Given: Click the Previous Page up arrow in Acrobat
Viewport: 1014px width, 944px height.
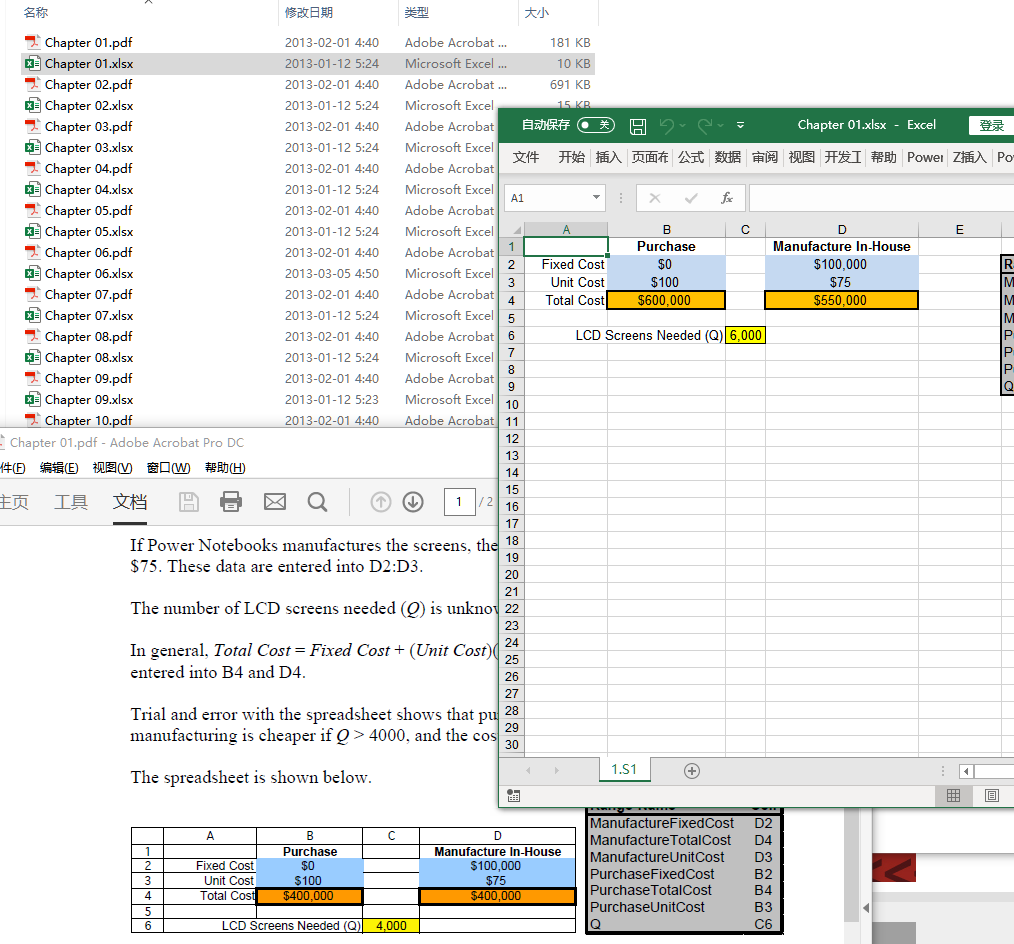Looking at the screenshot, I should pos(380,502).
